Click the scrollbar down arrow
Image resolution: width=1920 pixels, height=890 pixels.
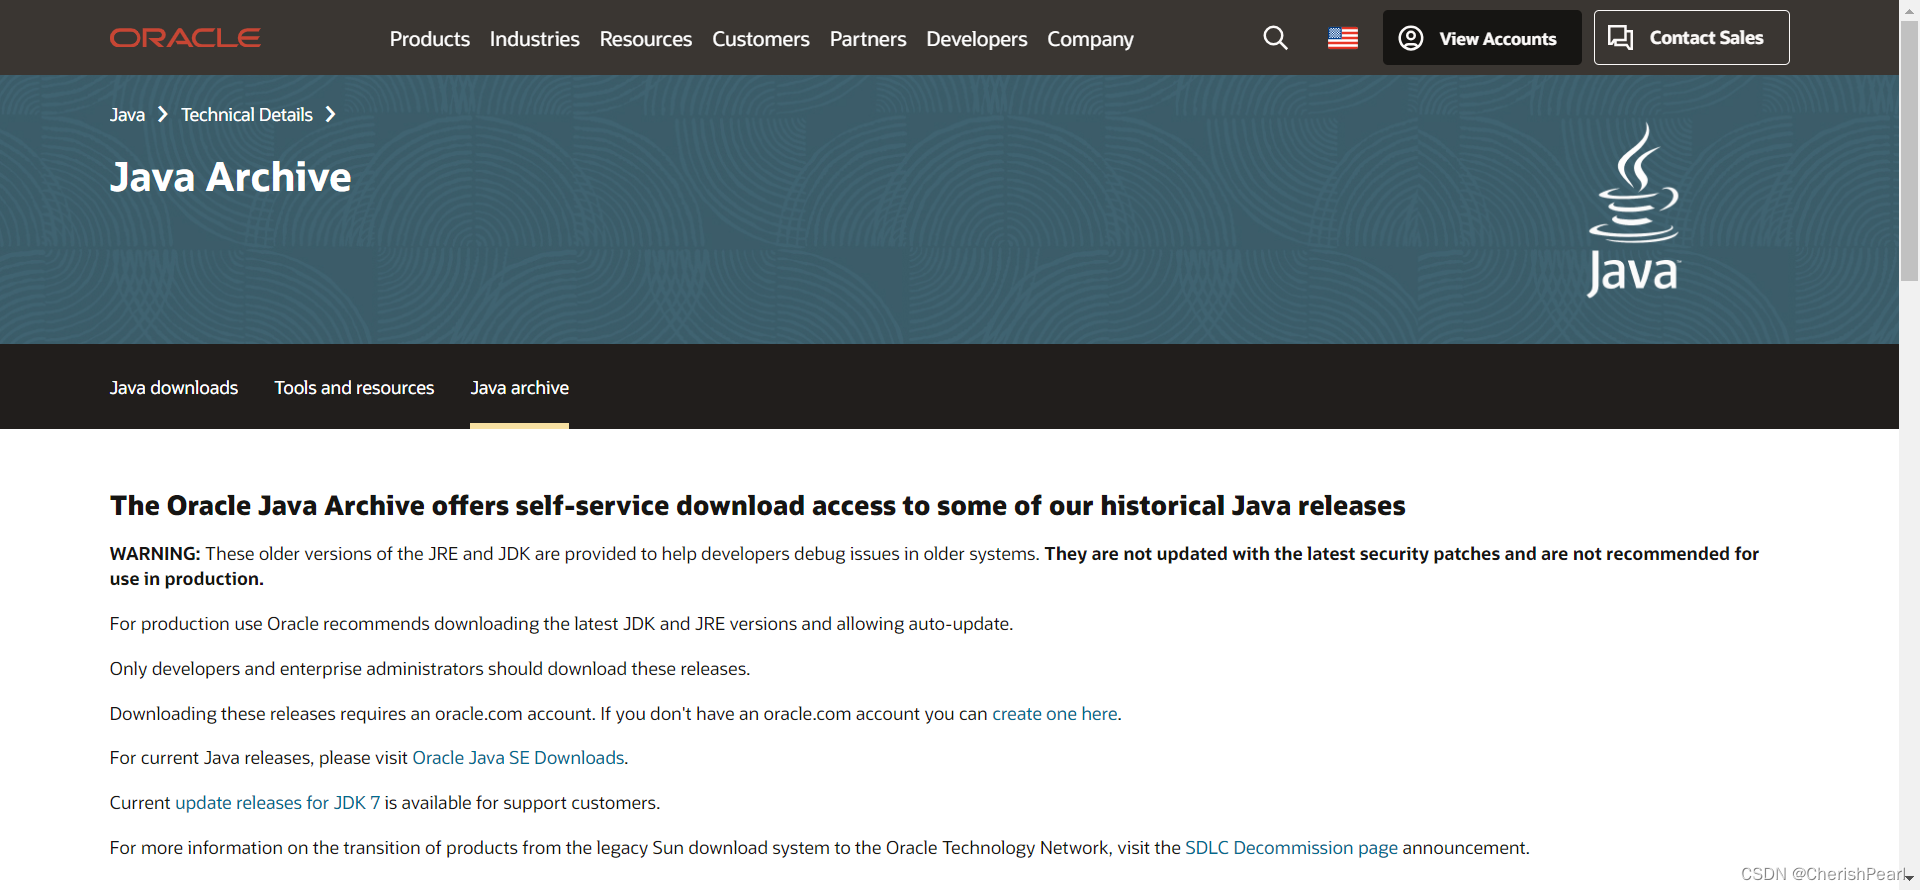[1909, 878]
